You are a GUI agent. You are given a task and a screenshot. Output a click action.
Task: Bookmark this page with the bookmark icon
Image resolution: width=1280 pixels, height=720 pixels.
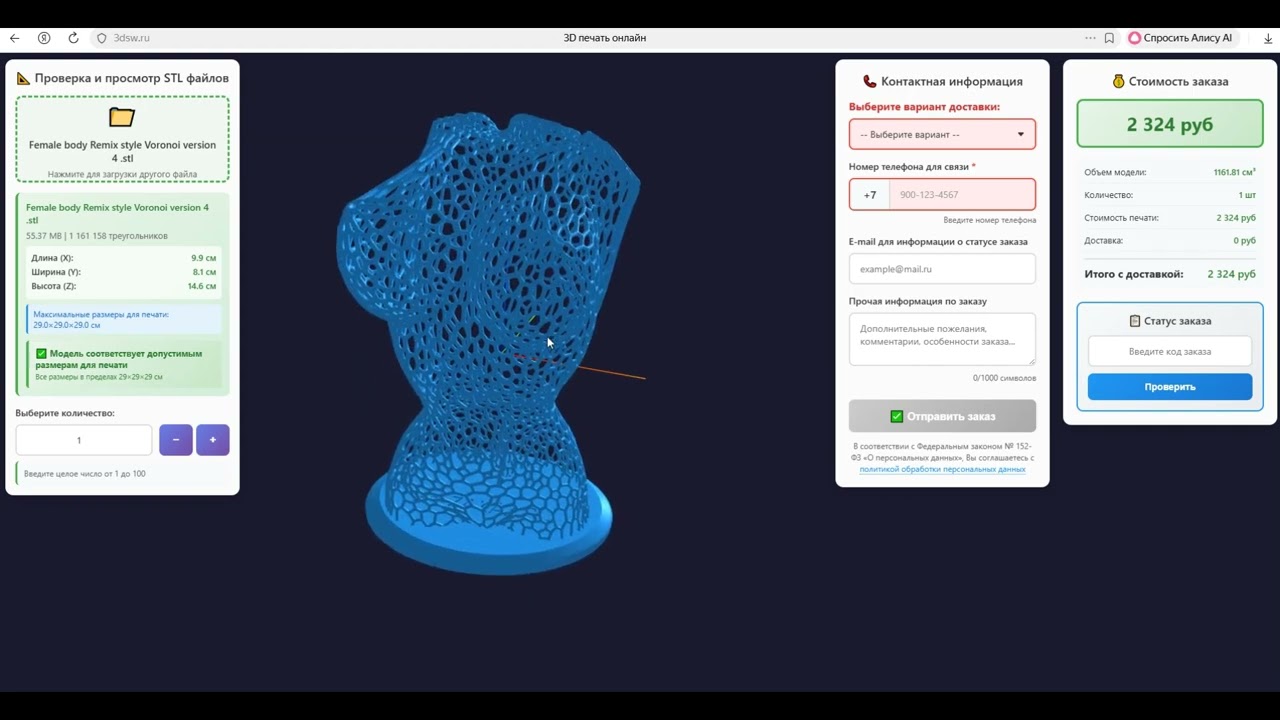[1109, 38]
